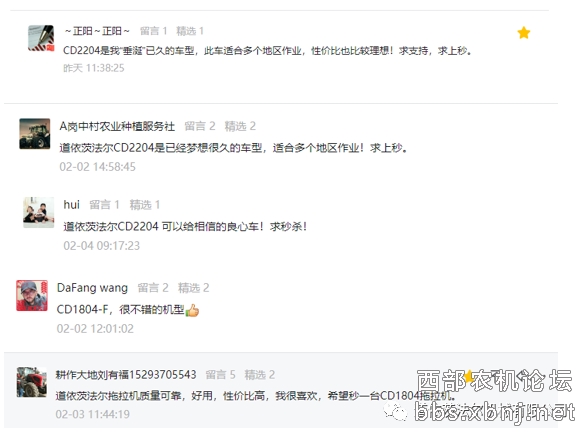Open ~正阳~正阳~ user avatar

[41, 38]
